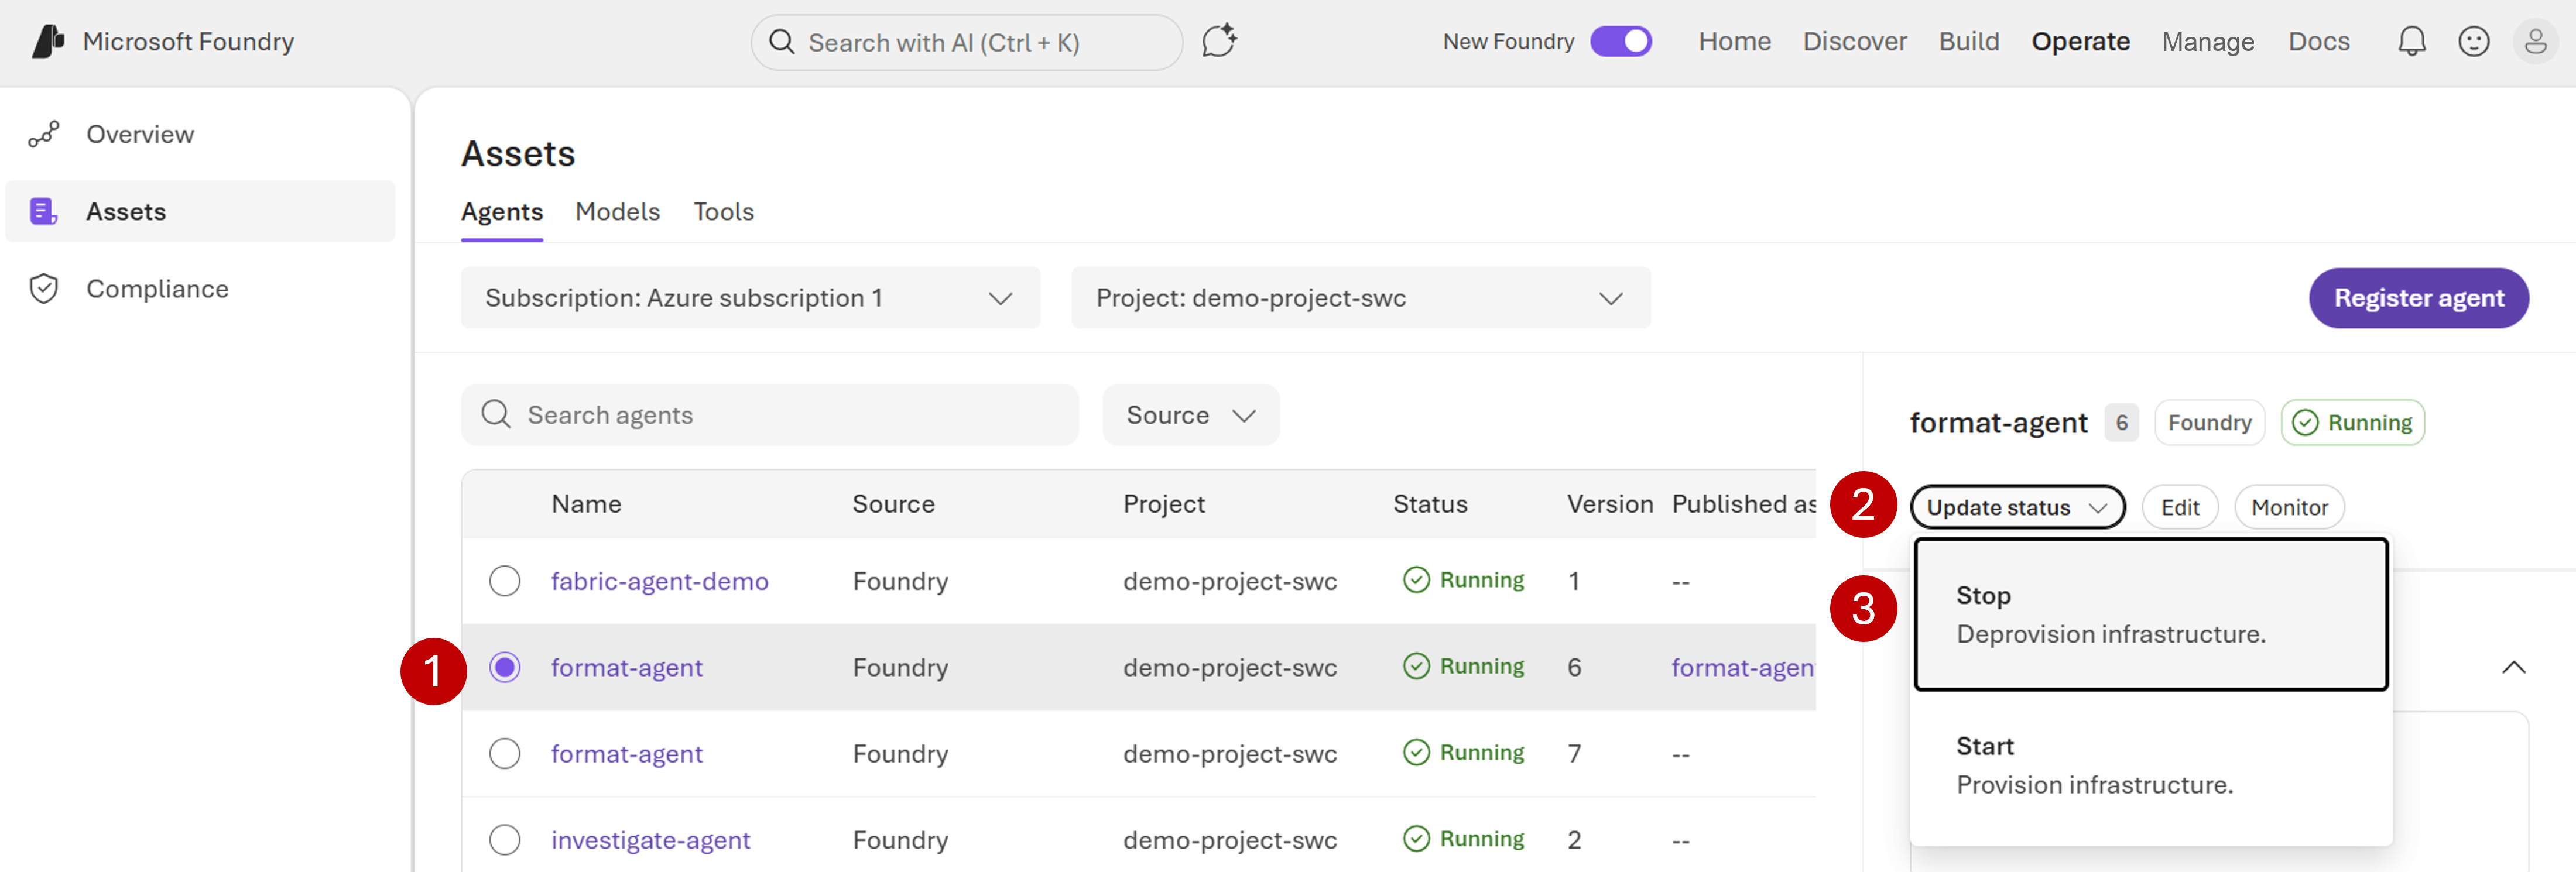Viewport: 2576px width, 872px height.
Task: Click the Search with AI field
Action: pos(967,42)
